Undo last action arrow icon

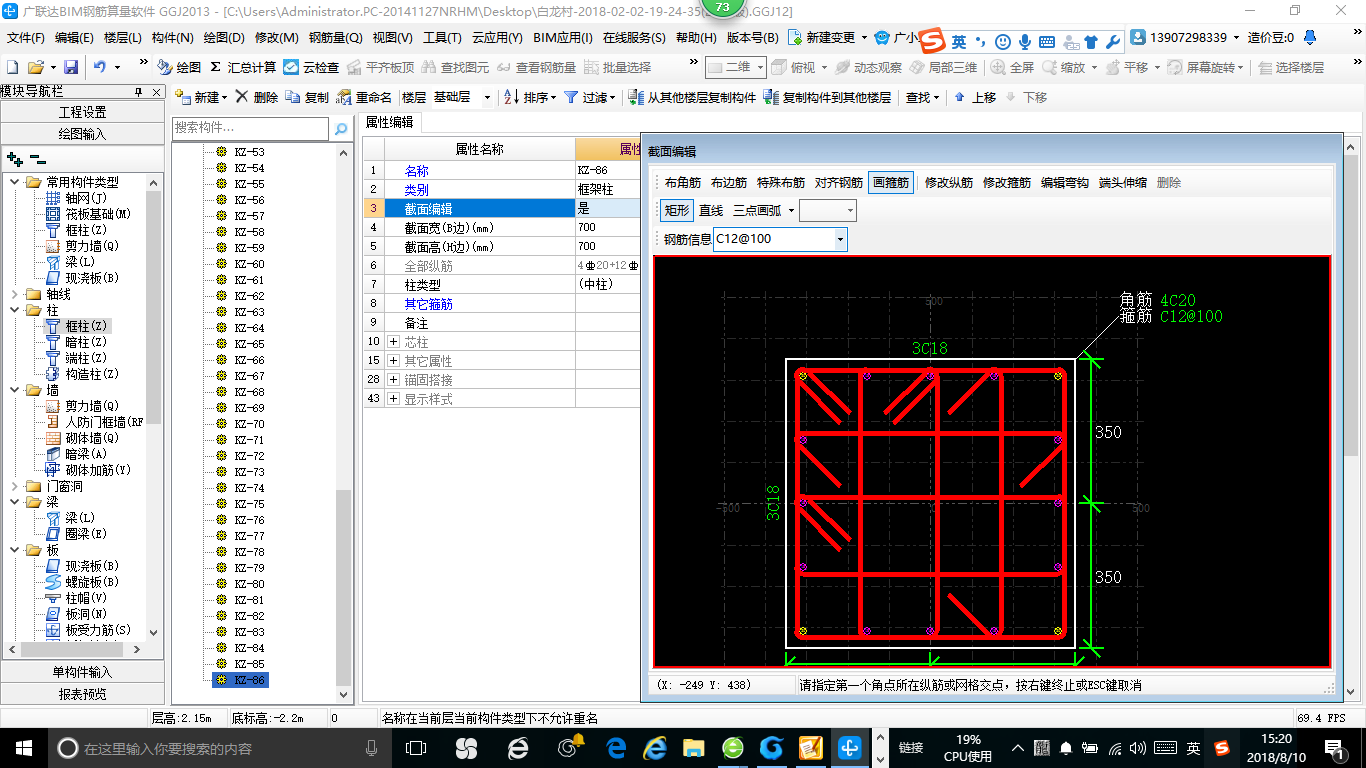(x=100, y=67)
